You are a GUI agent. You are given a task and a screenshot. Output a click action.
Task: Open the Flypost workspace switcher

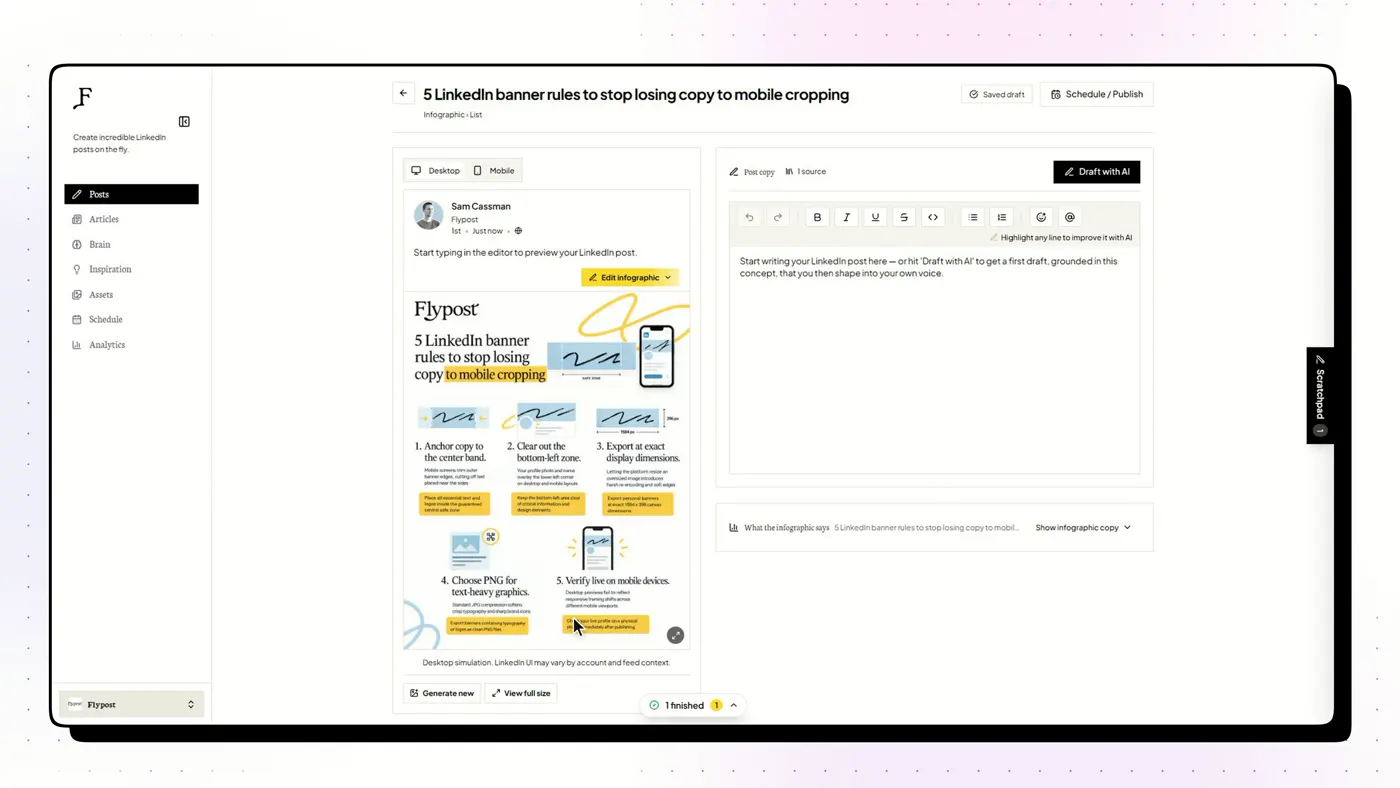[131, 704]
